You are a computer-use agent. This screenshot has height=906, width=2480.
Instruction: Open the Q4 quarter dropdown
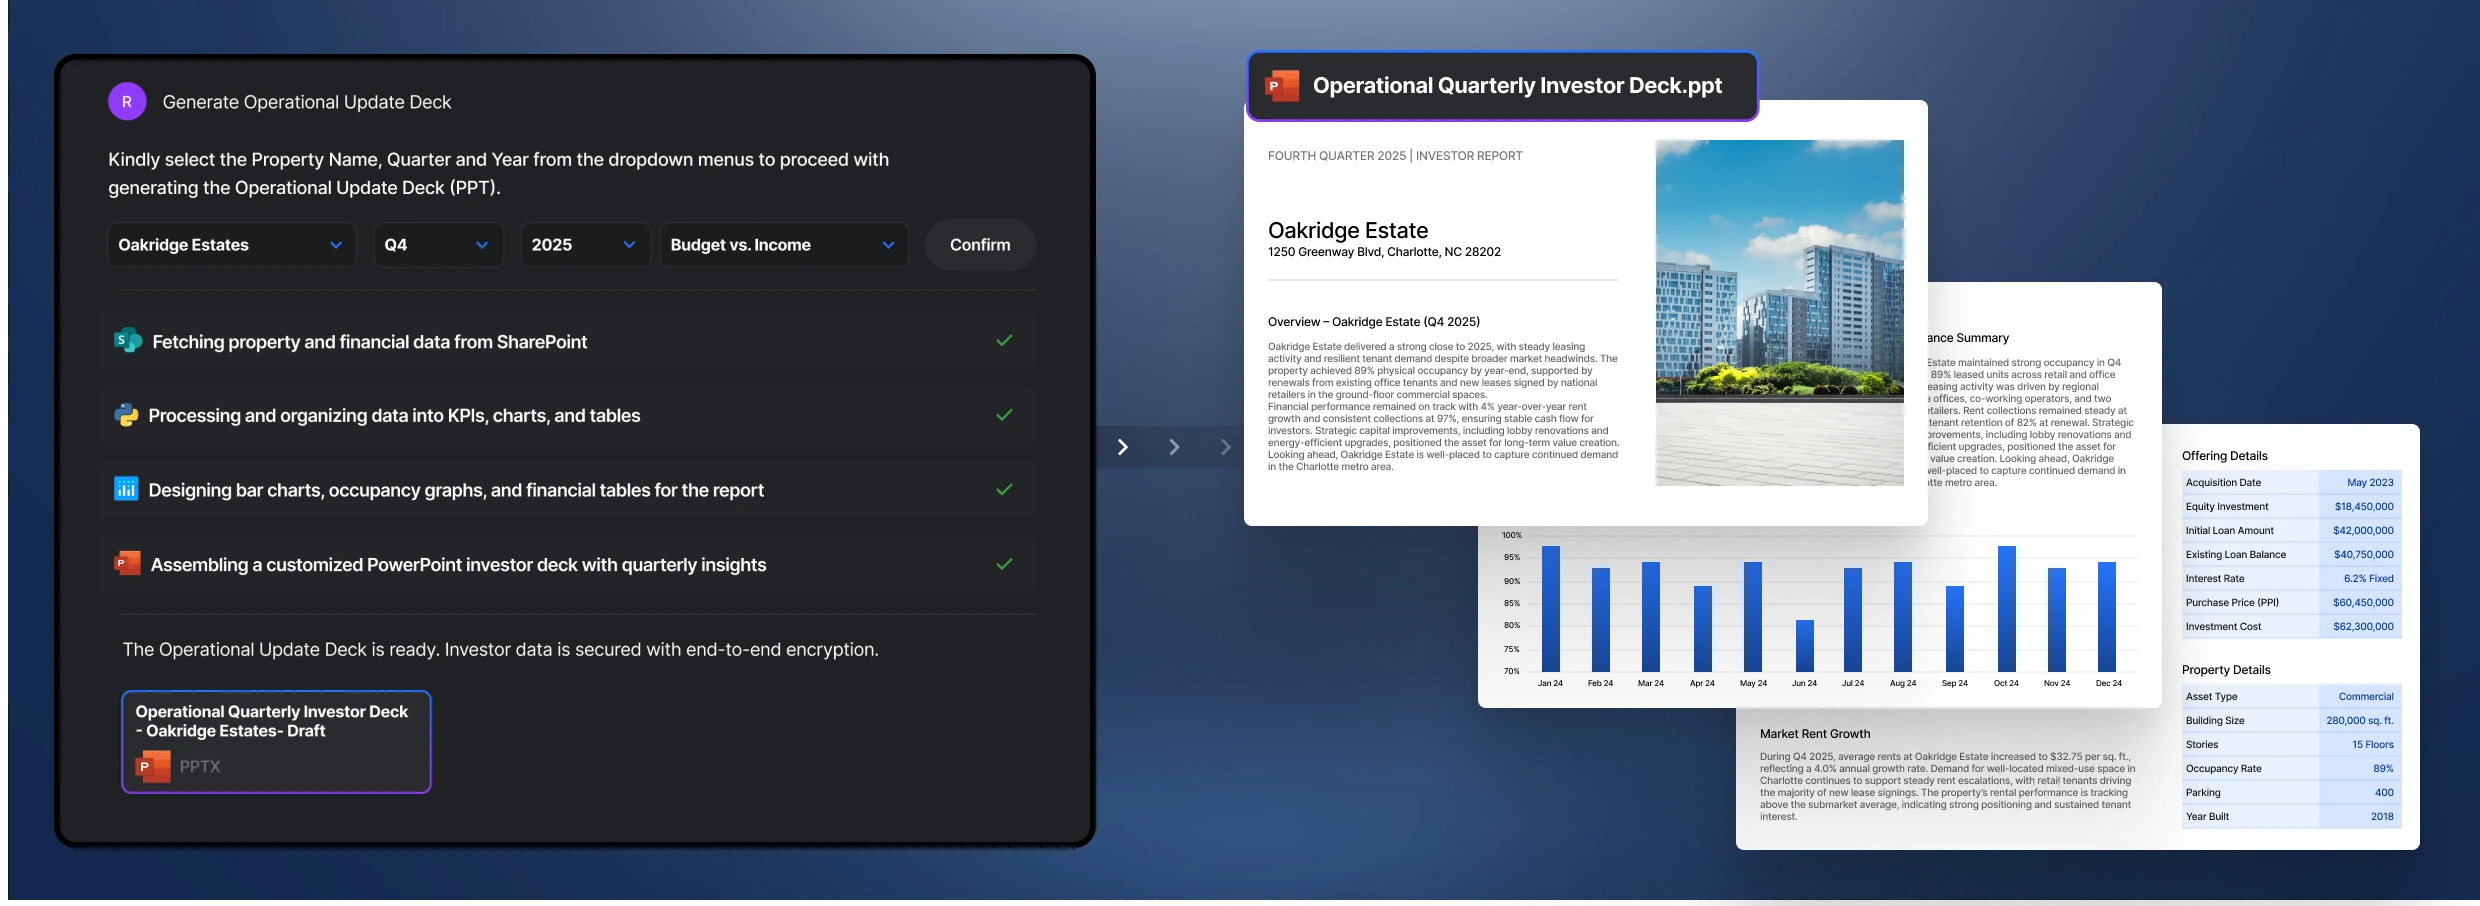pyautogui.click(x=438, y=245)
